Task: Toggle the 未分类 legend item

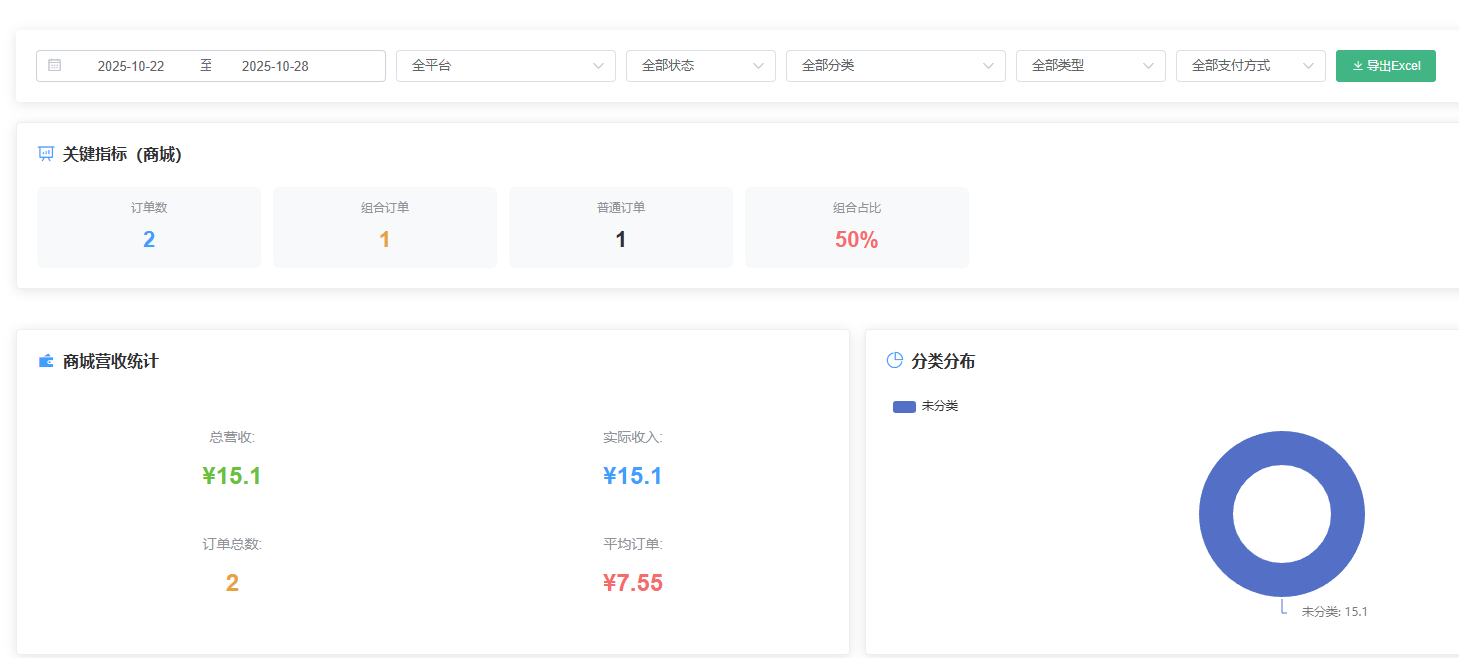Action: tap(925, 406)
